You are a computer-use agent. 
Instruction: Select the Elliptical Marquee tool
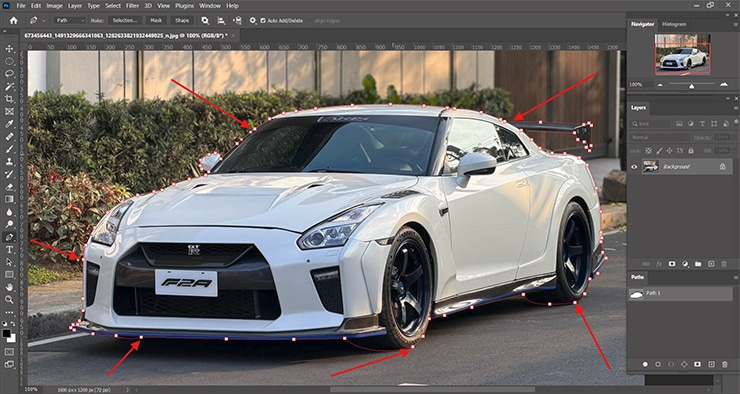click(9, 61)
